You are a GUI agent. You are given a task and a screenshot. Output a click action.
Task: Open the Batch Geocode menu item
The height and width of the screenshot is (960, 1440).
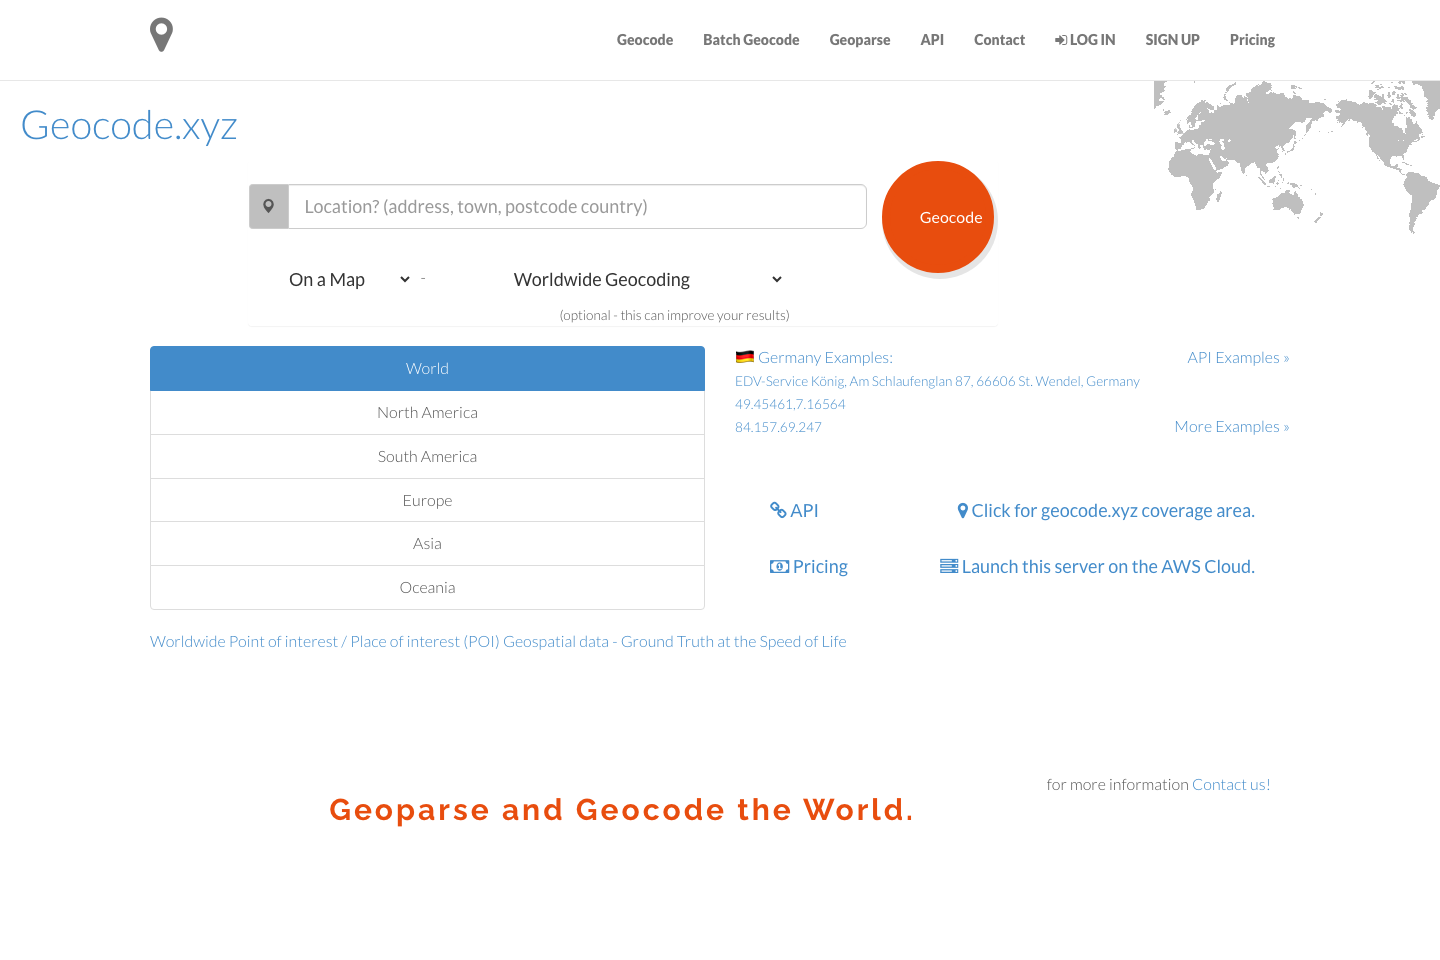tap(751, 40)
